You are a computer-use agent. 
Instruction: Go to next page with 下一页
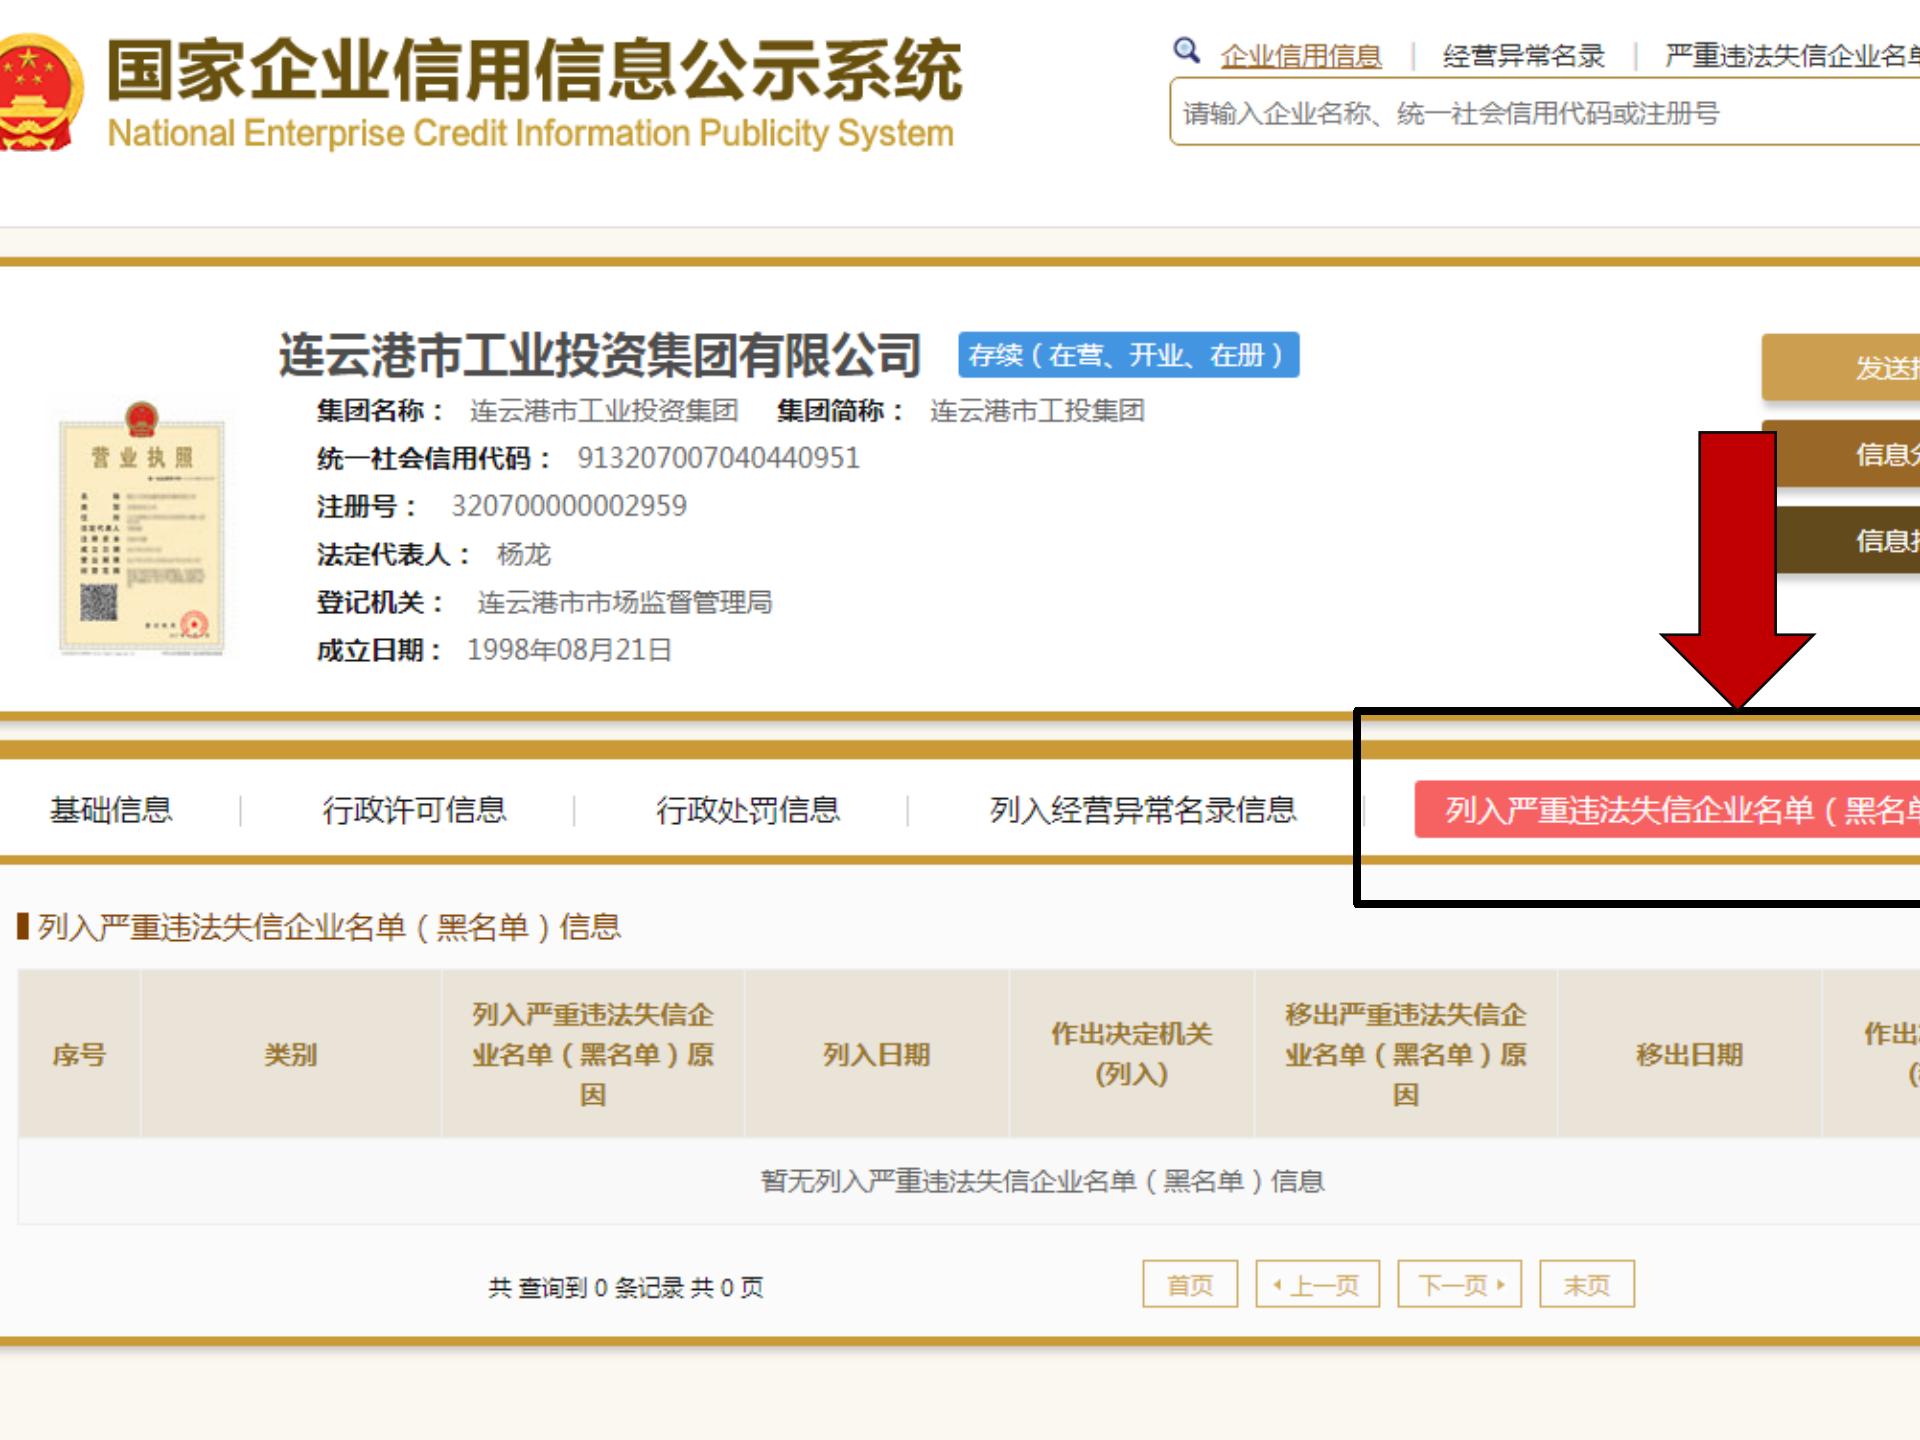pyautogui.click(x=1459, y=1284)
